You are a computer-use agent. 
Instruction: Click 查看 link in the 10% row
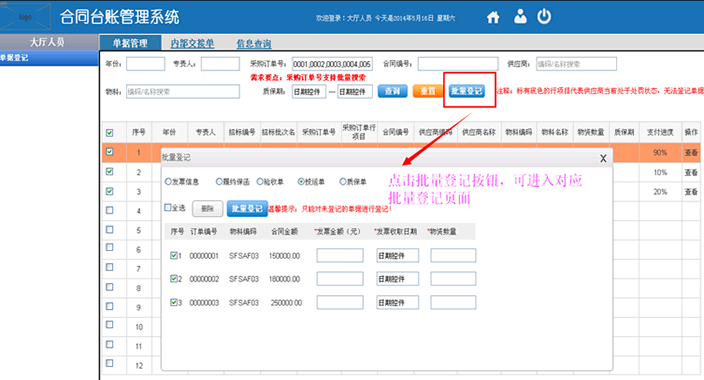point(691,172)
